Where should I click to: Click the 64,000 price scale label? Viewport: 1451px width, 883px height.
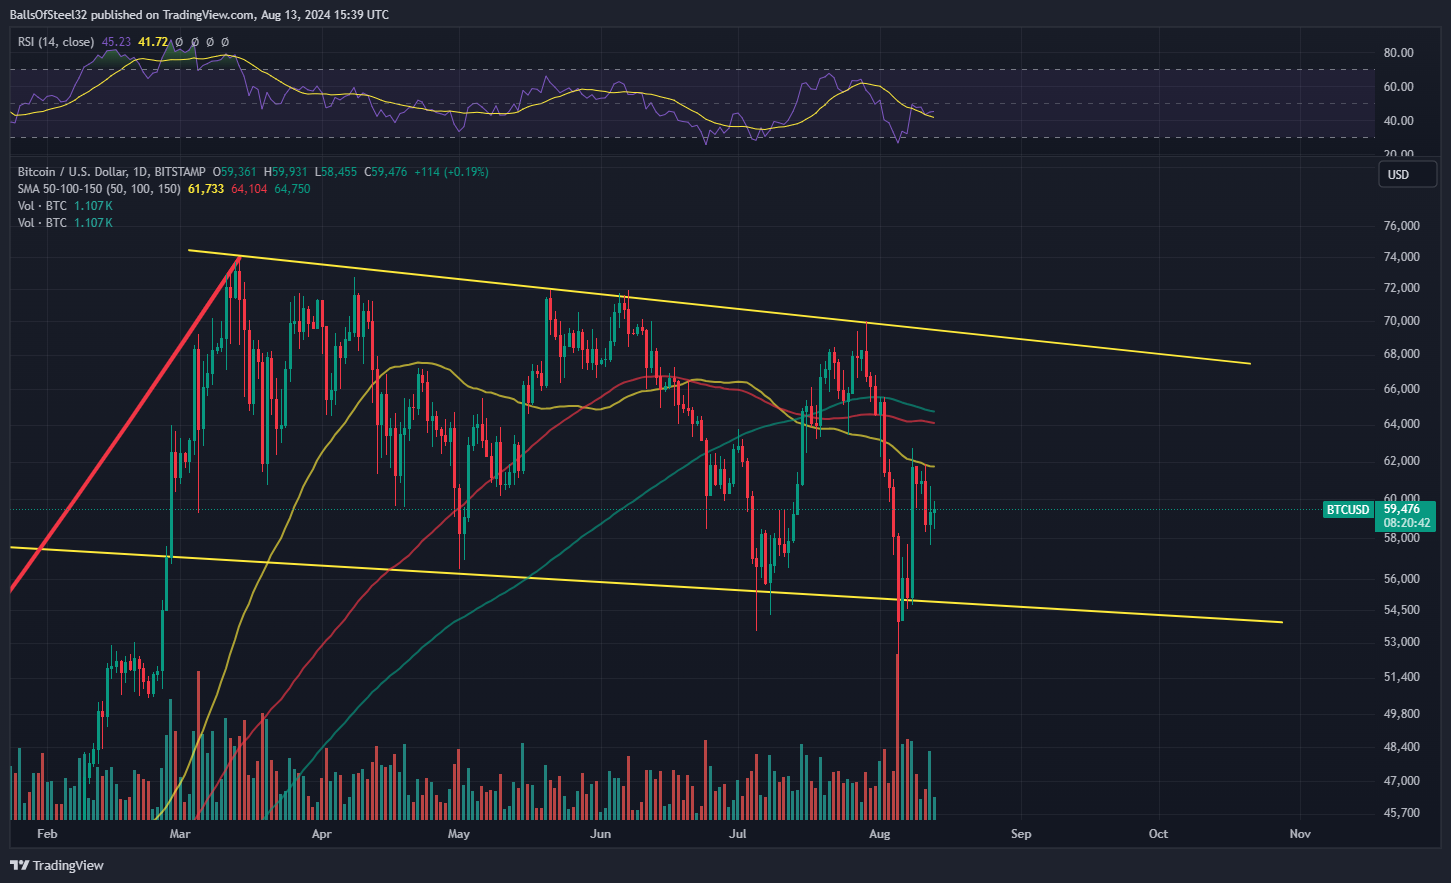click(1401, 424)
